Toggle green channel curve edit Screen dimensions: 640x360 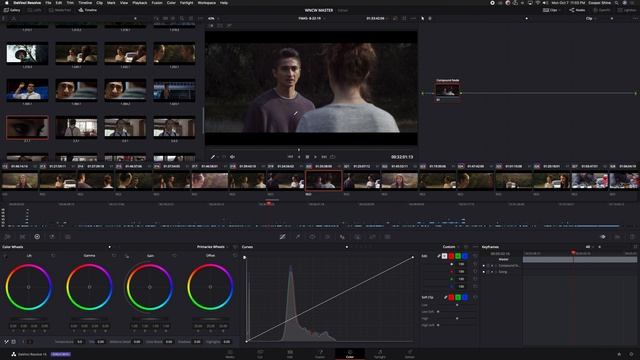tap(458, 256)
